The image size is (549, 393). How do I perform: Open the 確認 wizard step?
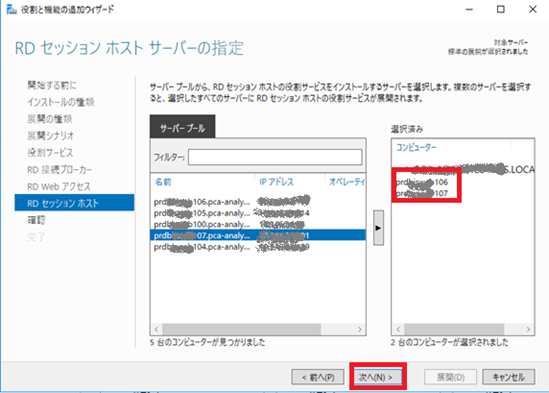36,220
